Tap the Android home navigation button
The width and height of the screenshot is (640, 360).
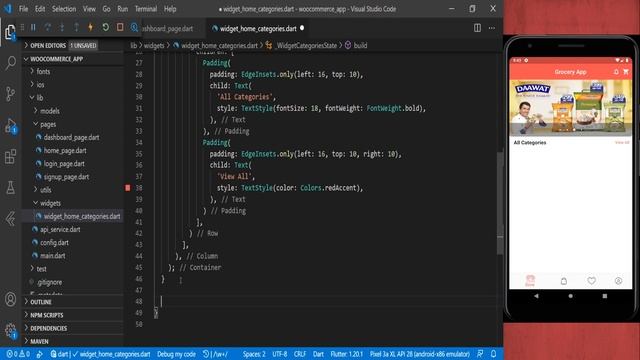pos(571,296)
